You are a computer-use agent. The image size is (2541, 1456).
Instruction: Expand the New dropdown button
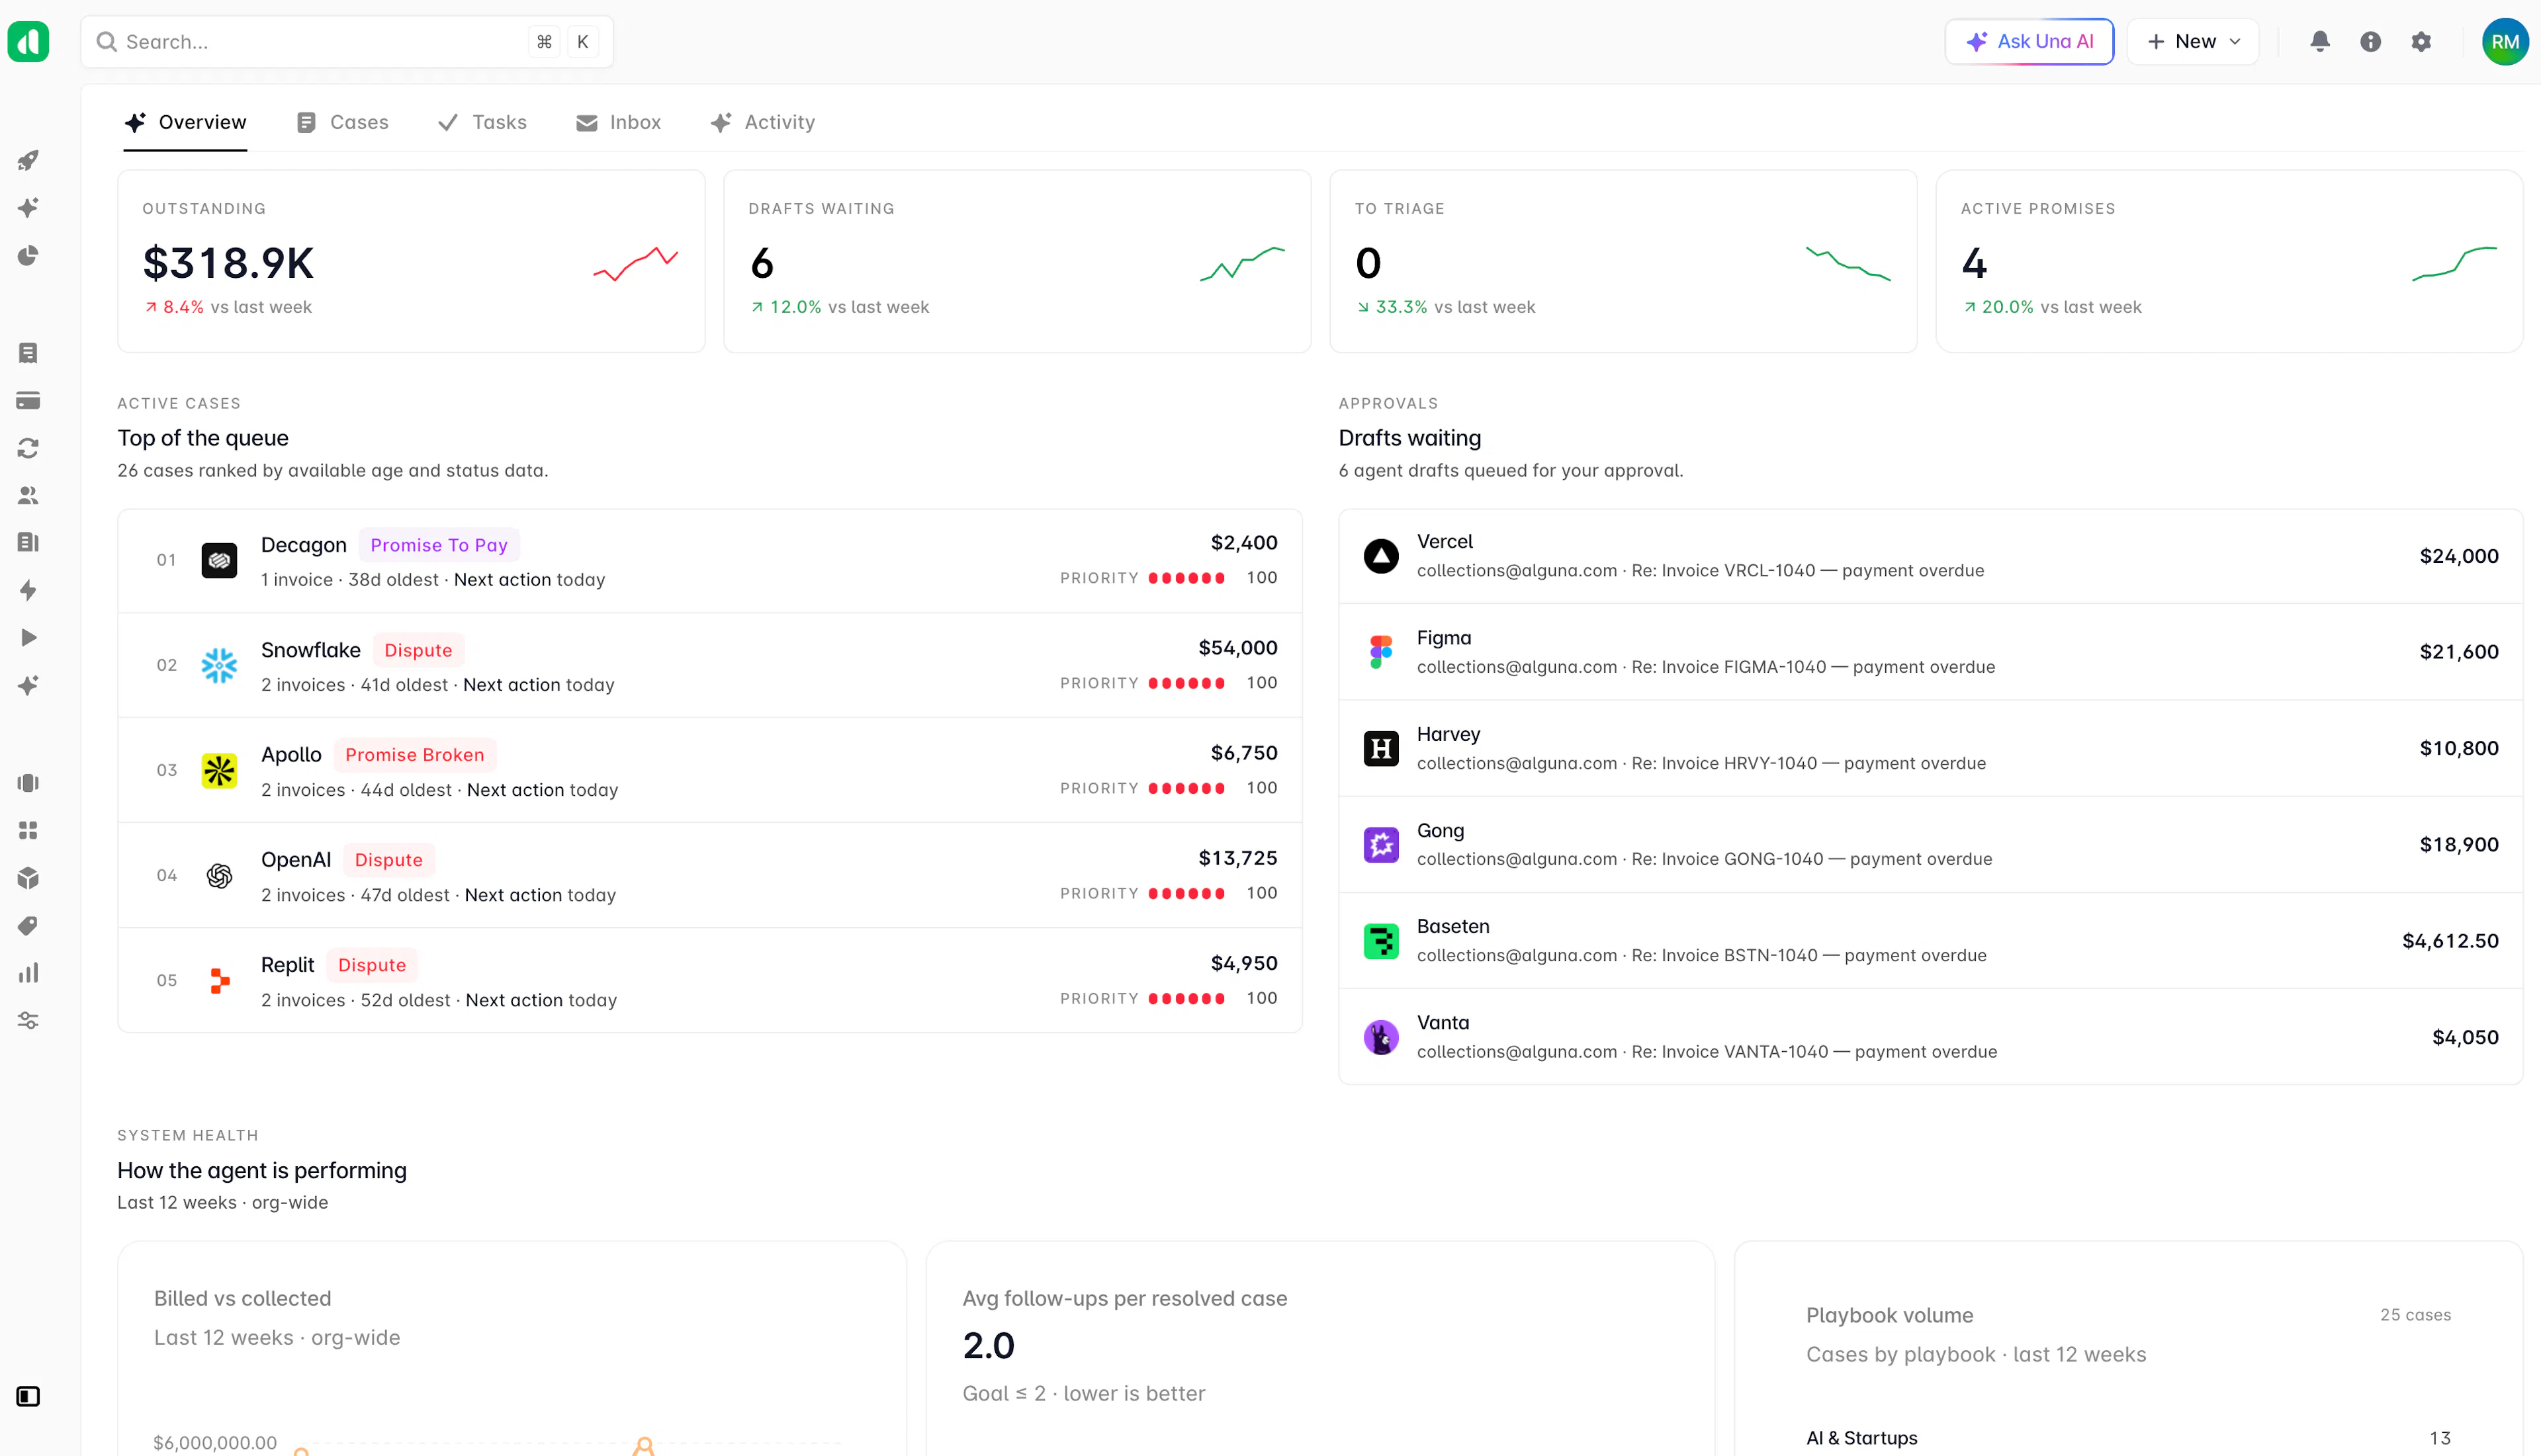tap(2193, 41)
